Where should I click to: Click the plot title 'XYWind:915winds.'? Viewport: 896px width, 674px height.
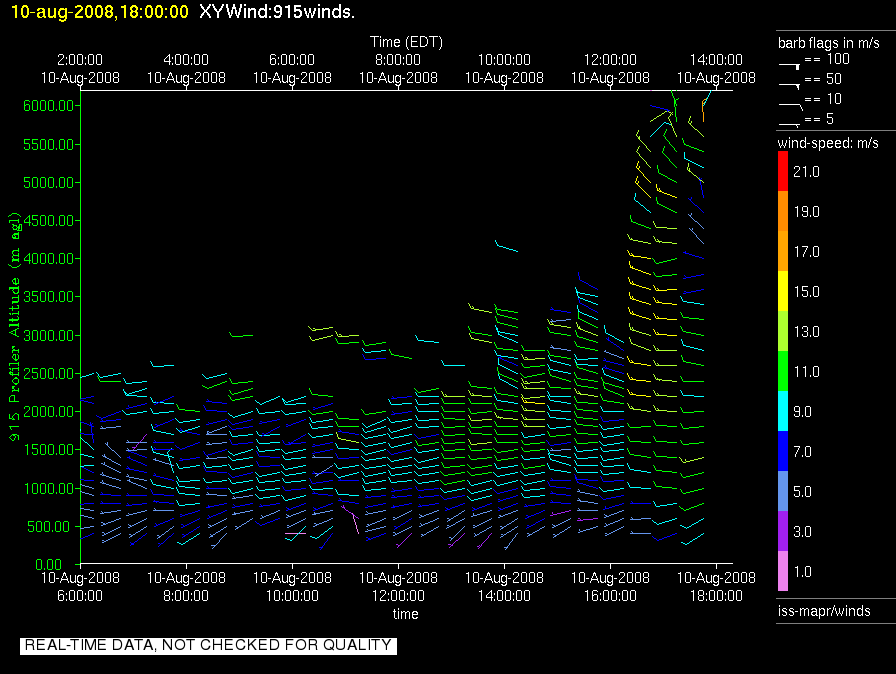pos(277,12)
